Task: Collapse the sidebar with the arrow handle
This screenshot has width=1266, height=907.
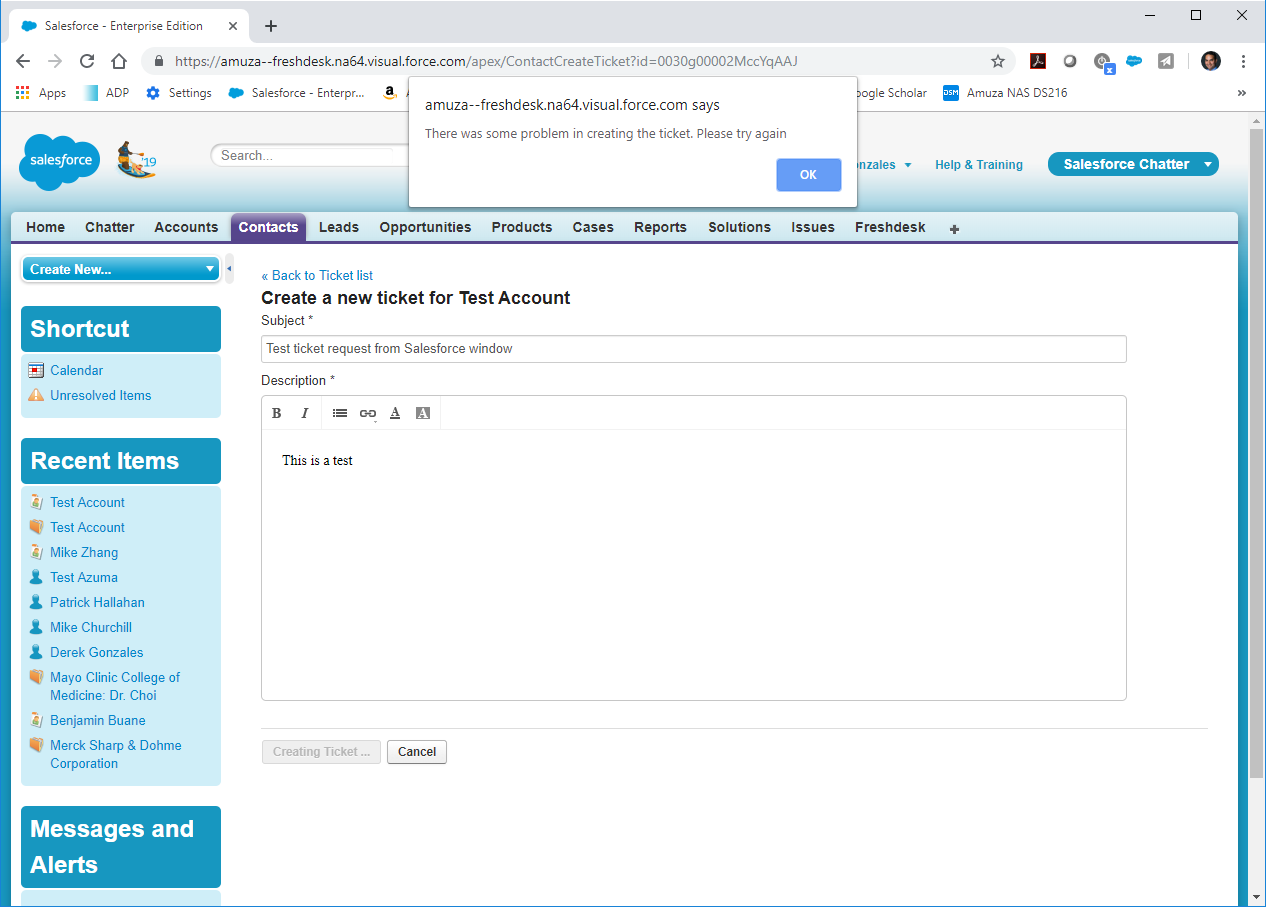Action: coord(229,269)
